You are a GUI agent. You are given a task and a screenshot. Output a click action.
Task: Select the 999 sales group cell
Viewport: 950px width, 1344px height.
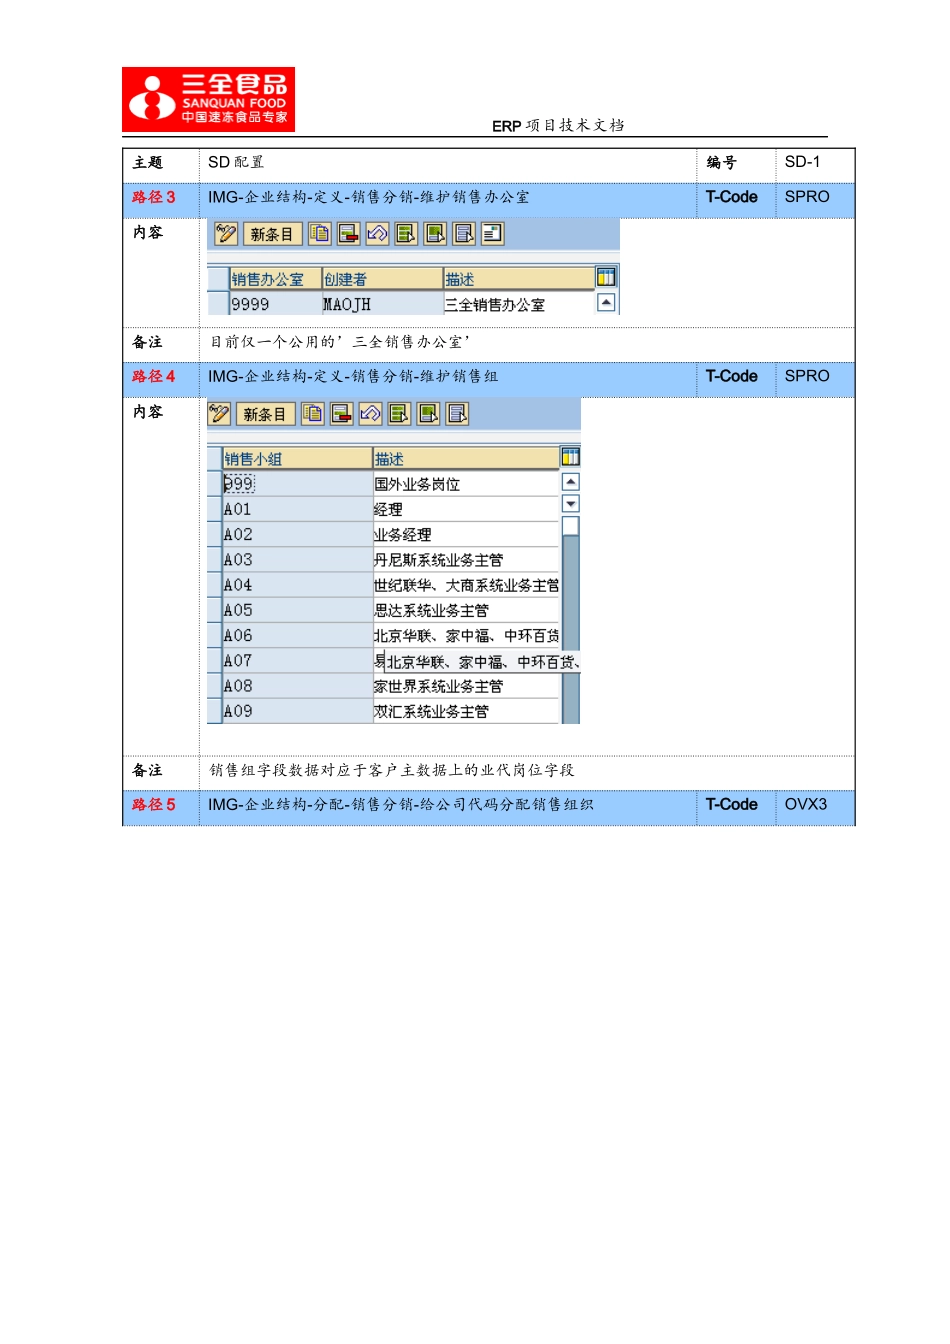pos(297,484)
